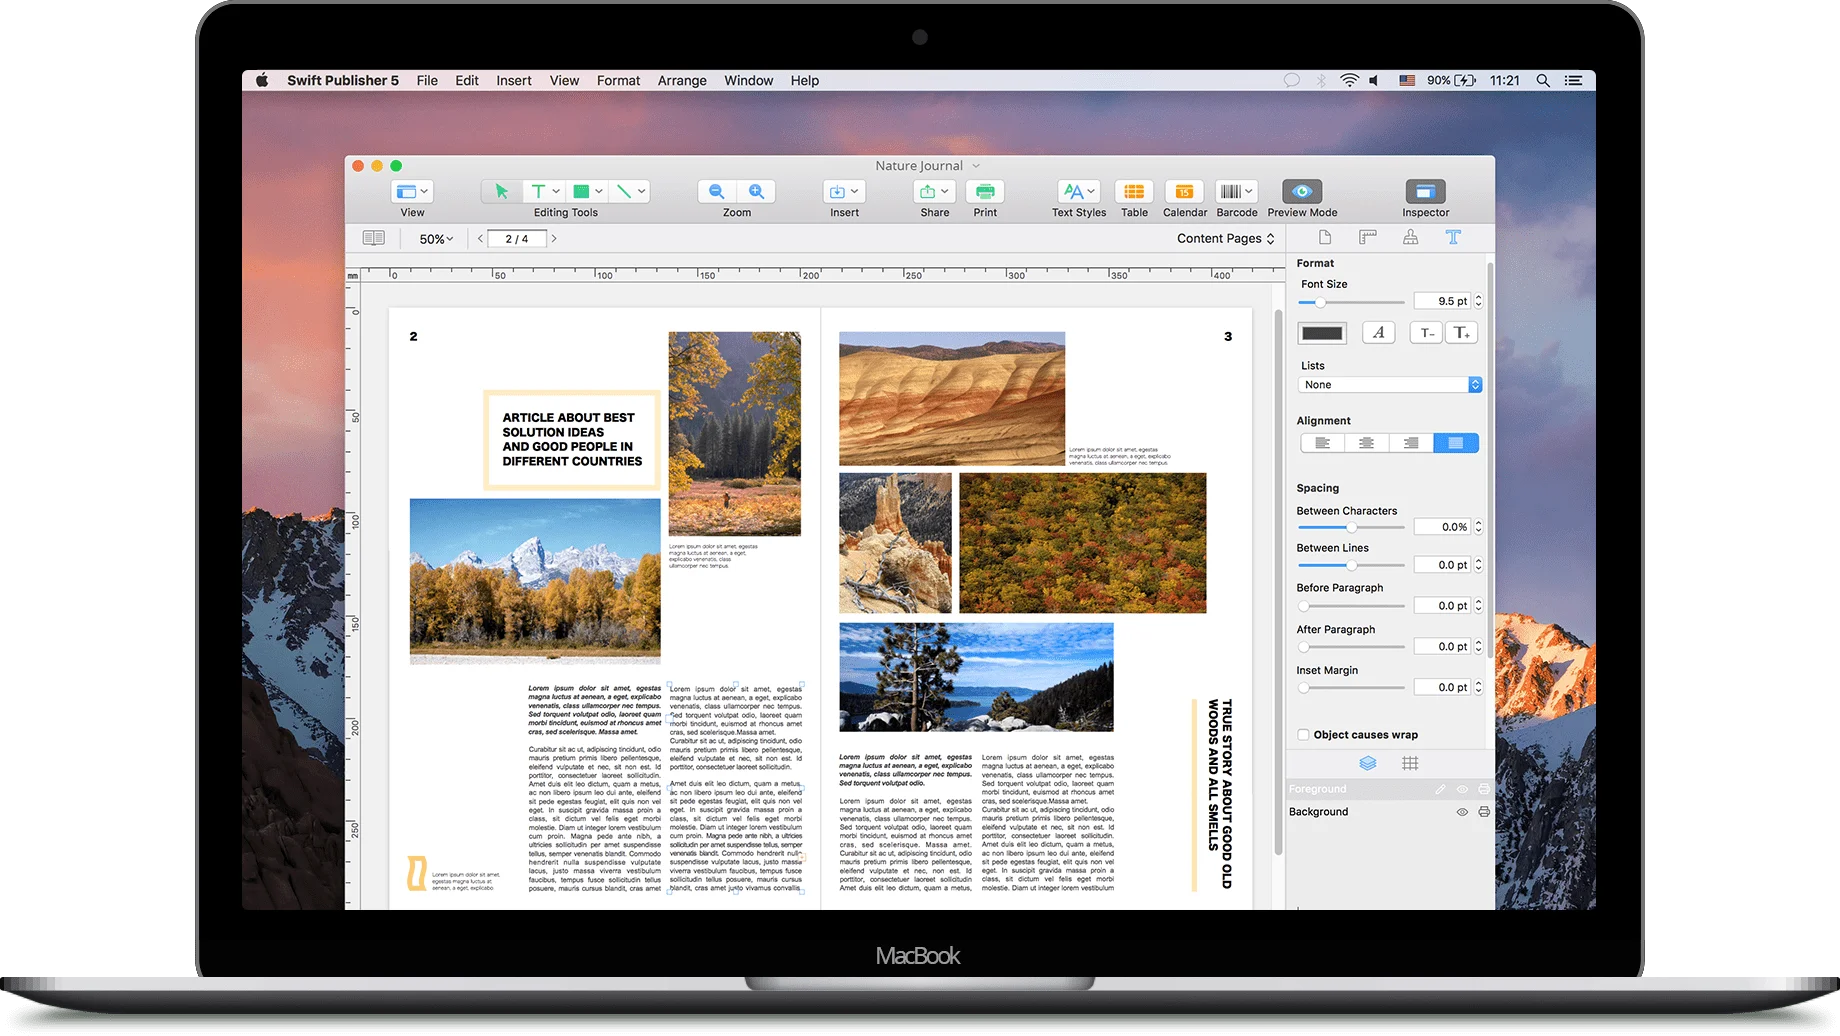Open the View toolbar dropdown
This screenshot has width=1840, height=1036.
tap(412, 191)
